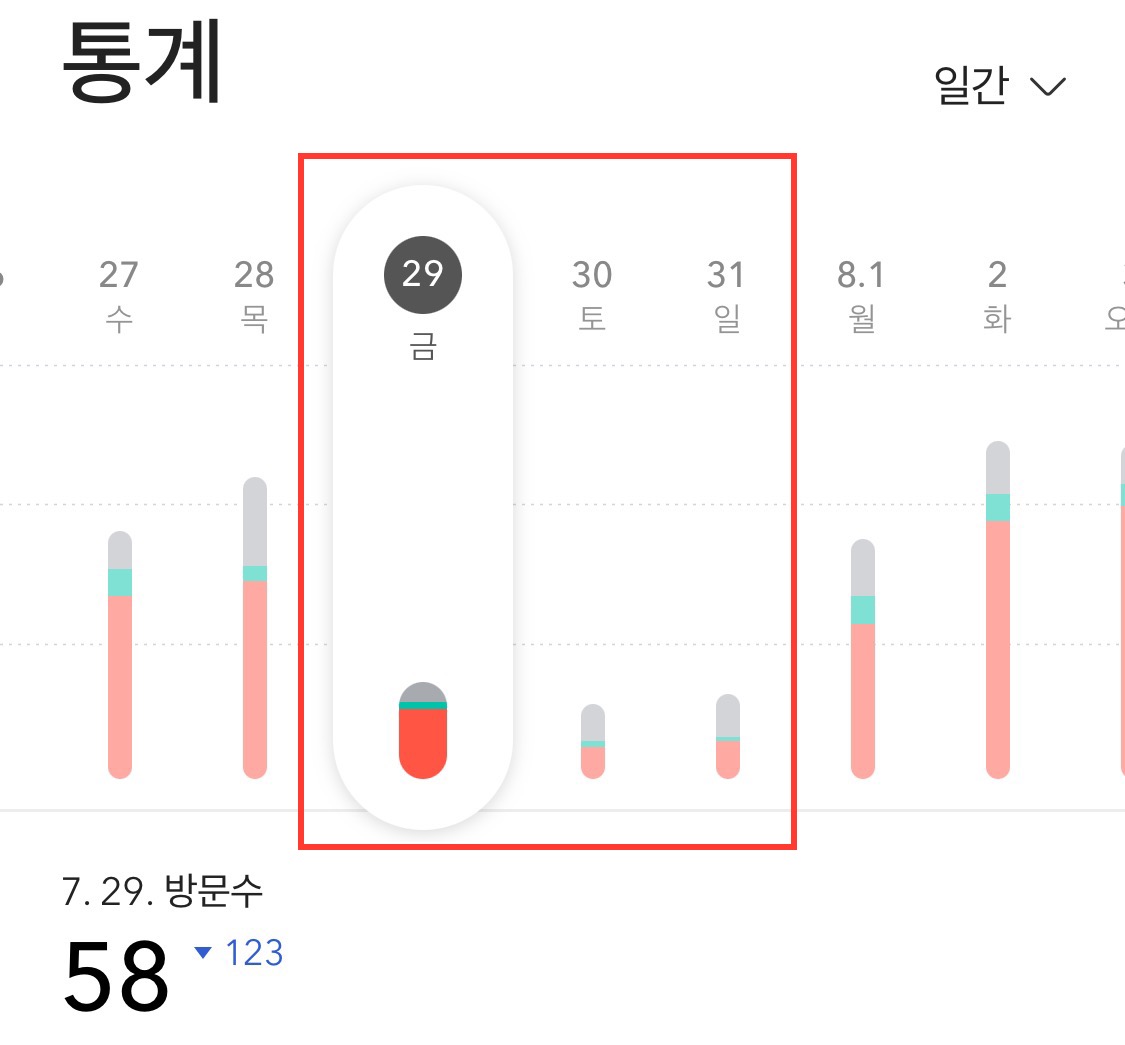Image resolution: width=1125 pixels, height=1045 pixels.
Task: Select the bar for August 2 Tuesday
Action: pos(997,610)
